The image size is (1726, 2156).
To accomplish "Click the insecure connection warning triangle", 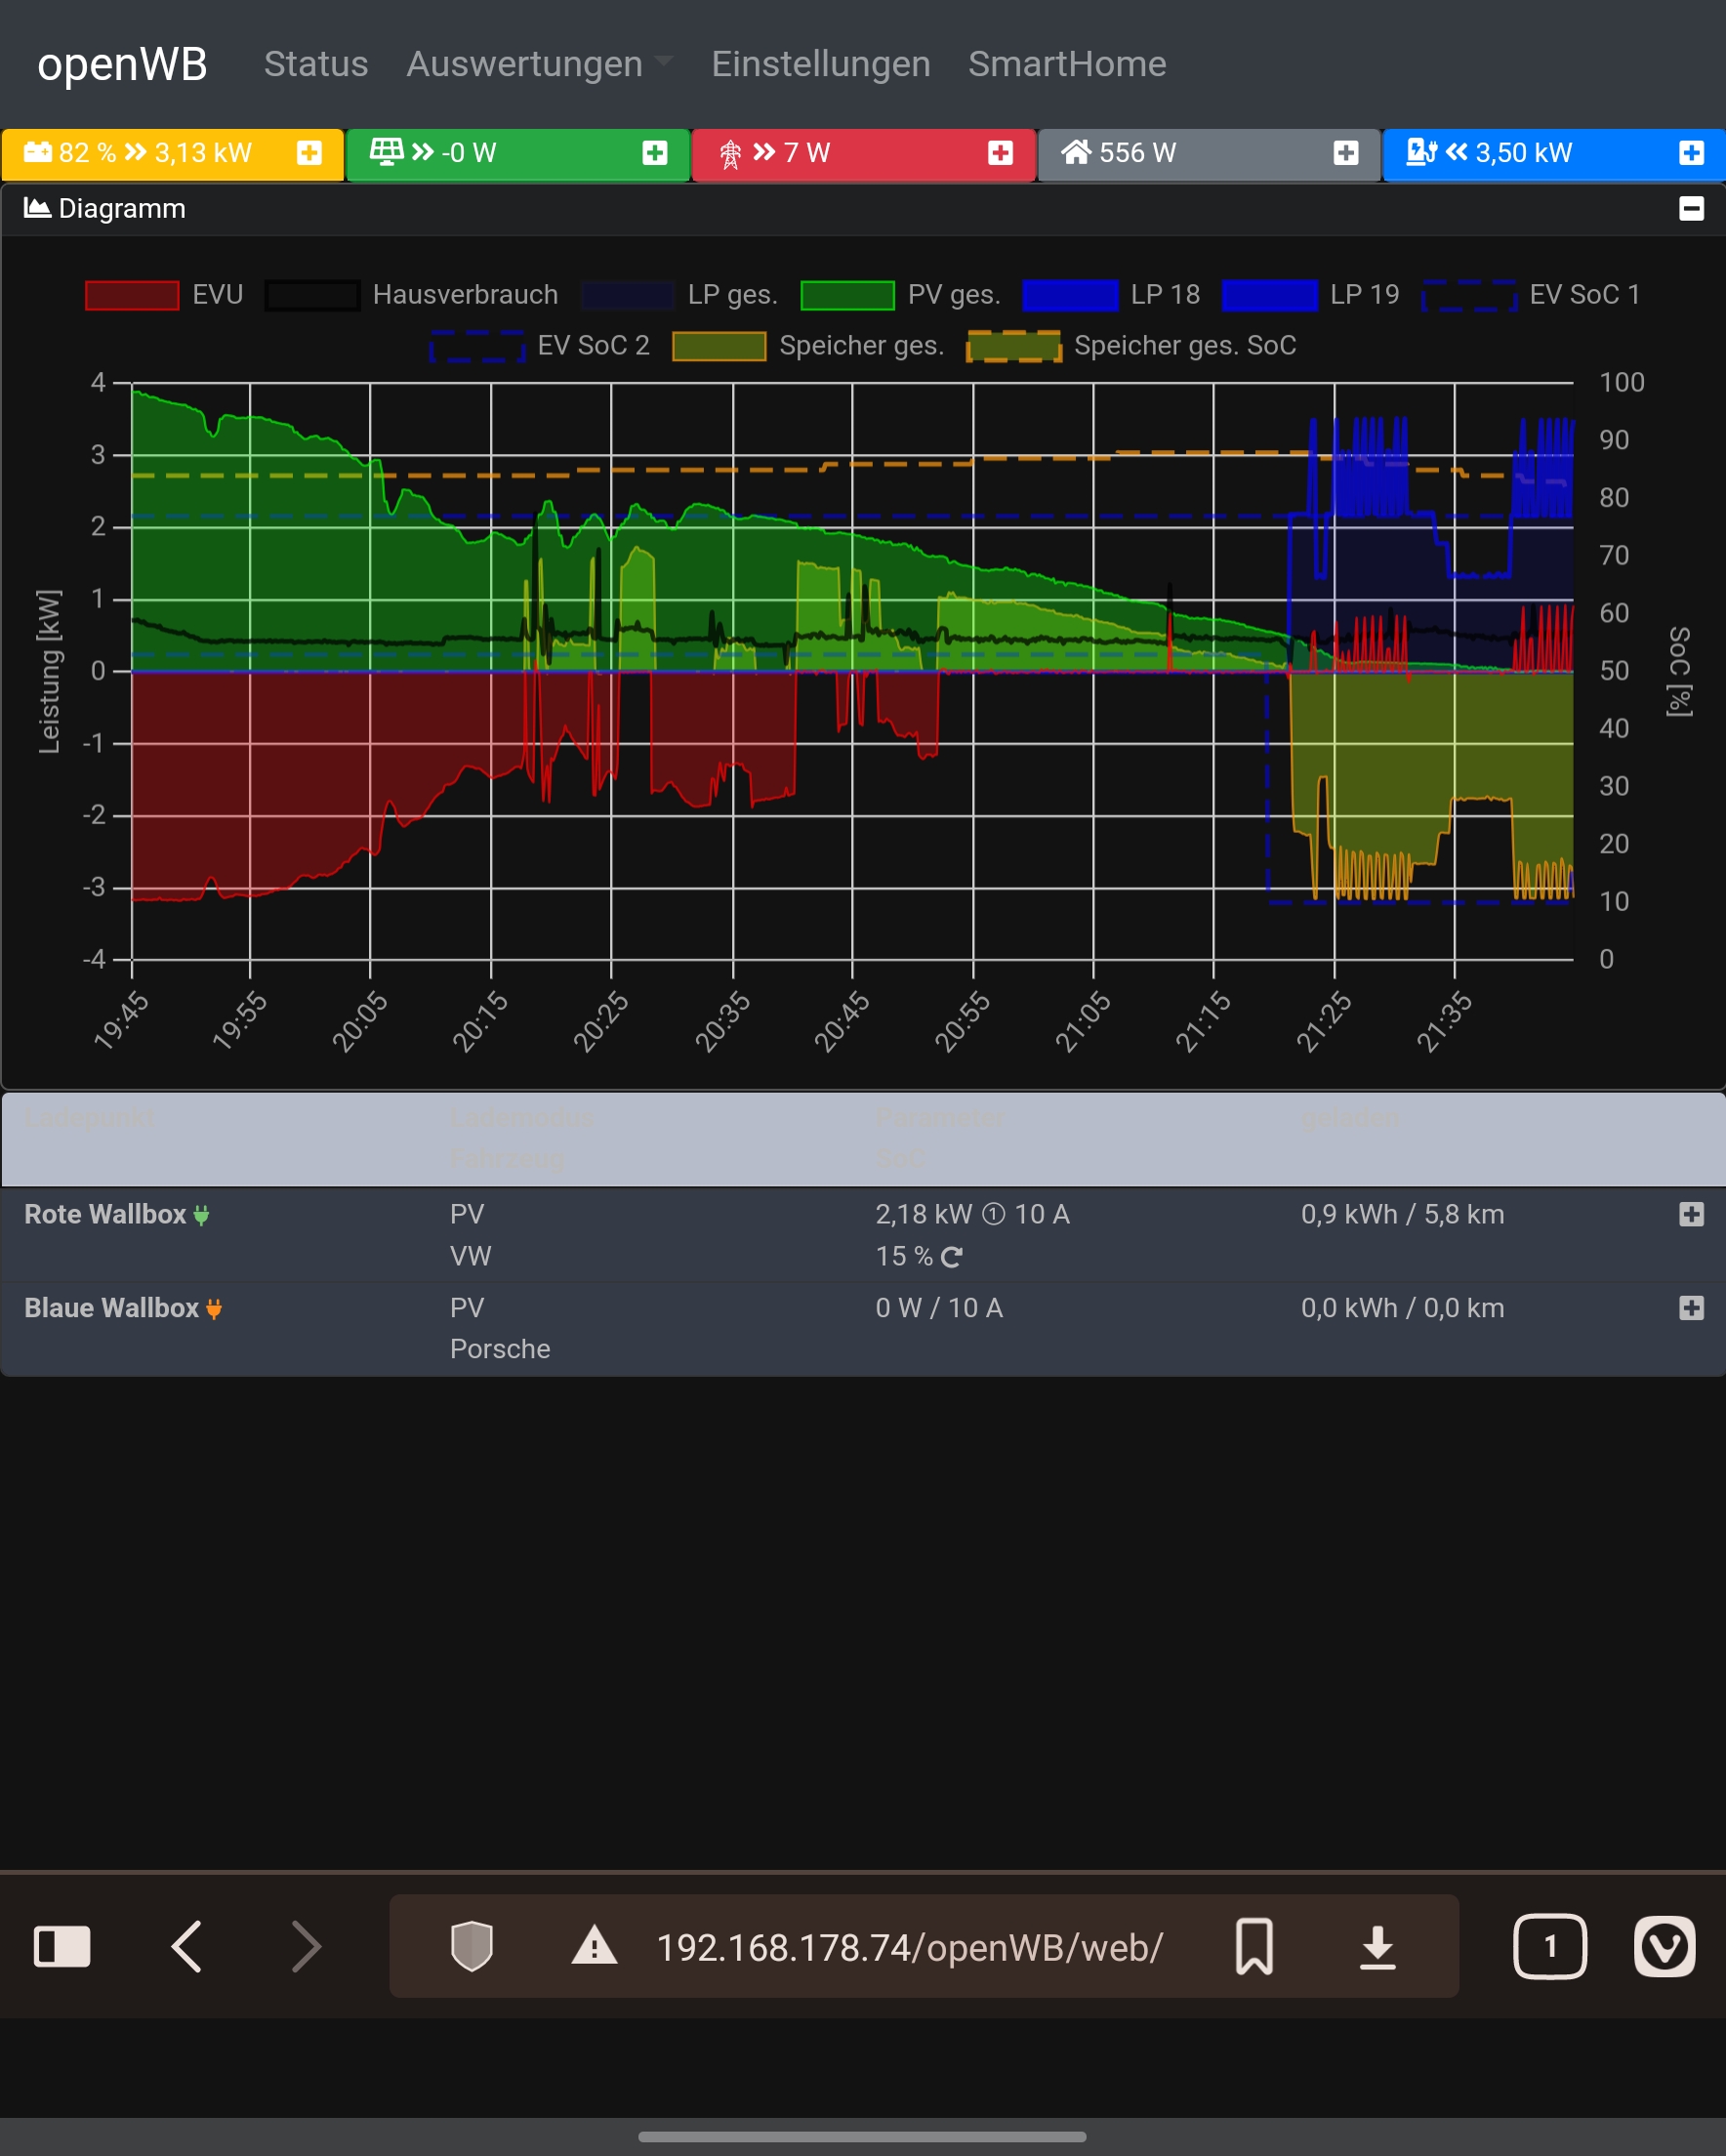I will tap(594, 1946).
